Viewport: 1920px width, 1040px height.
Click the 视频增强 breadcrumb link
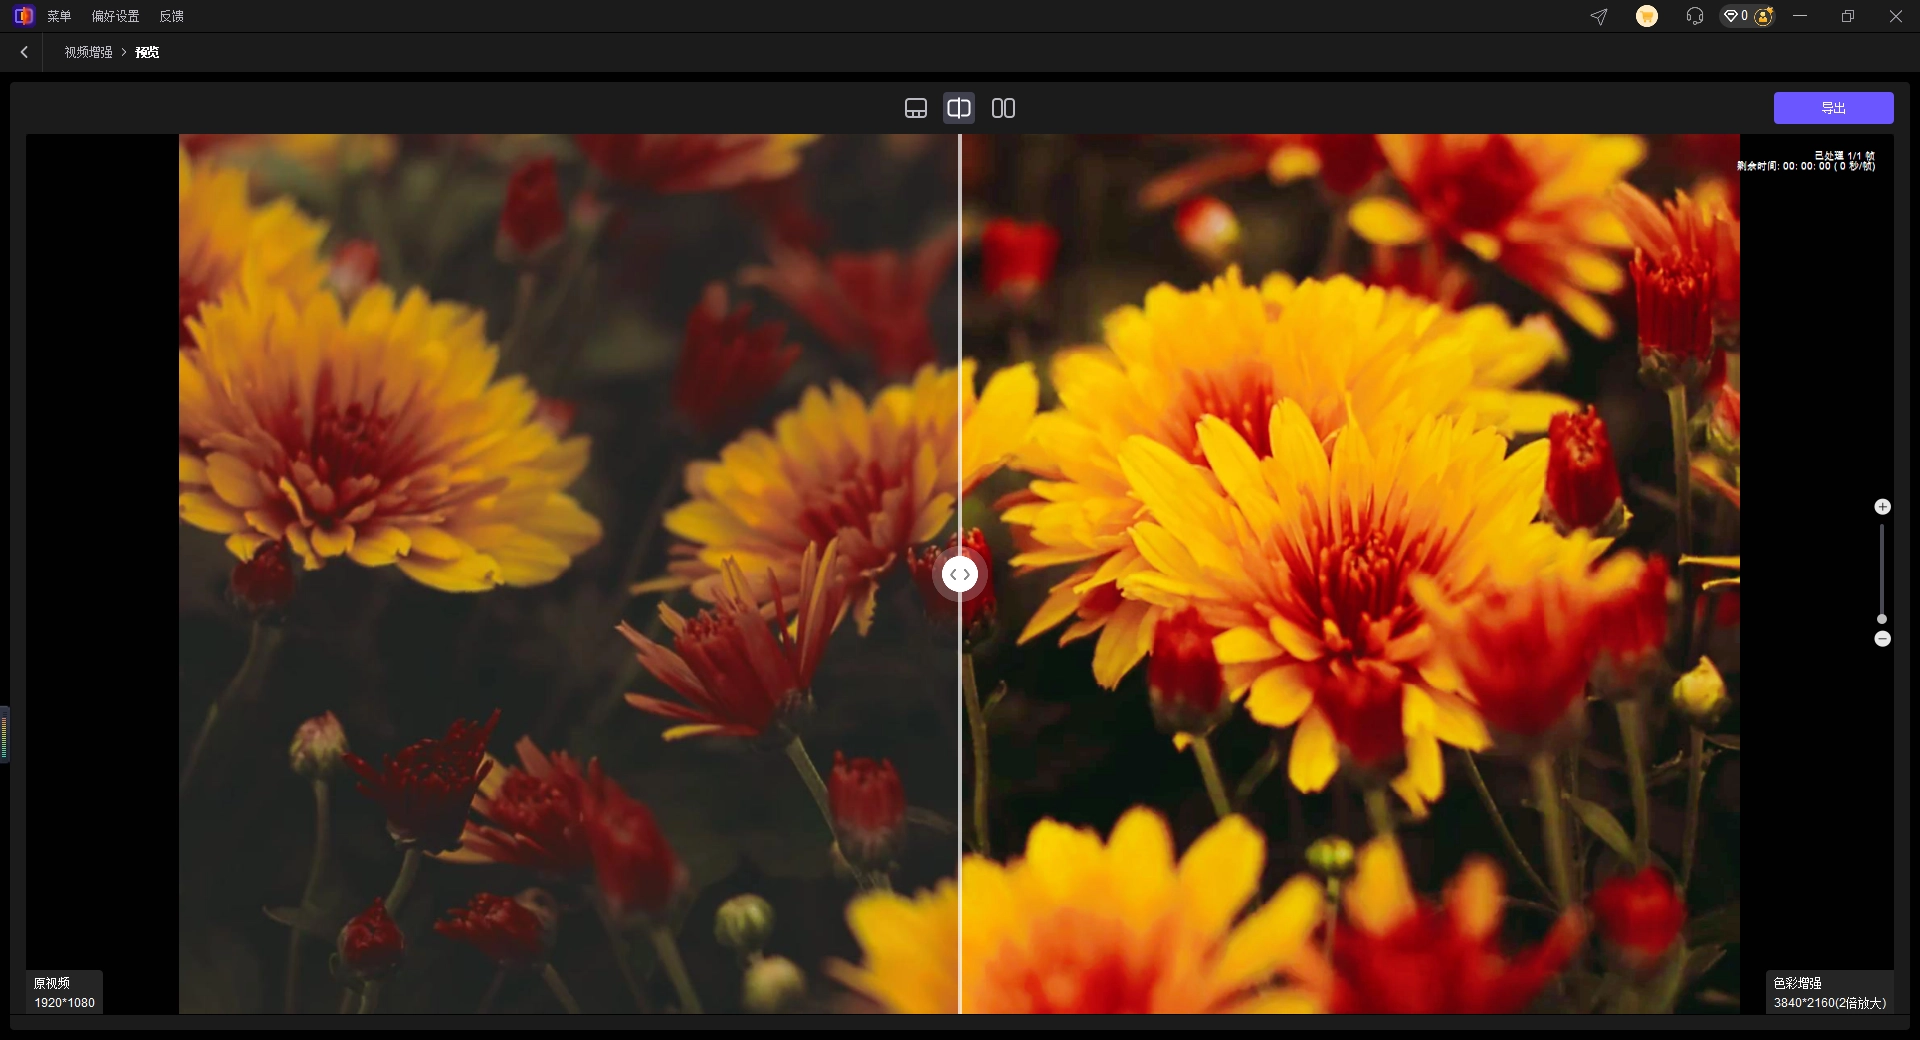(88, 52)
